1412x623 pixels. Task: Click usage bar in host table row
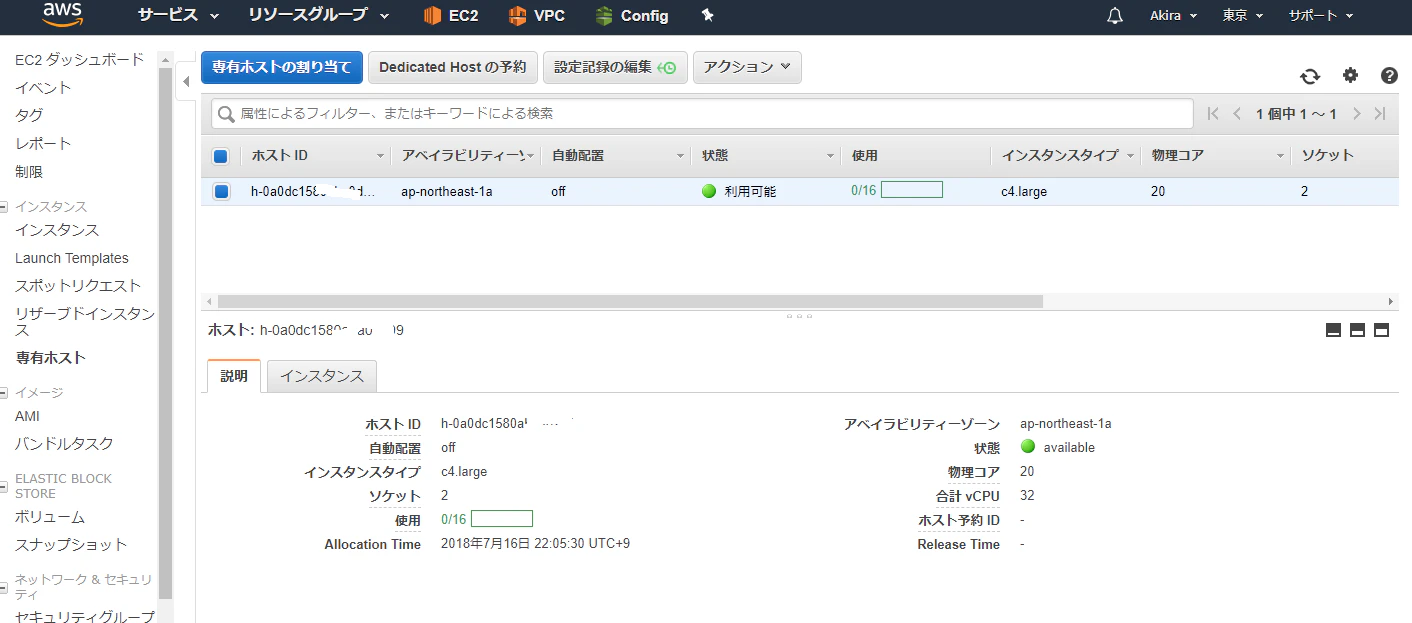point(912,190)
